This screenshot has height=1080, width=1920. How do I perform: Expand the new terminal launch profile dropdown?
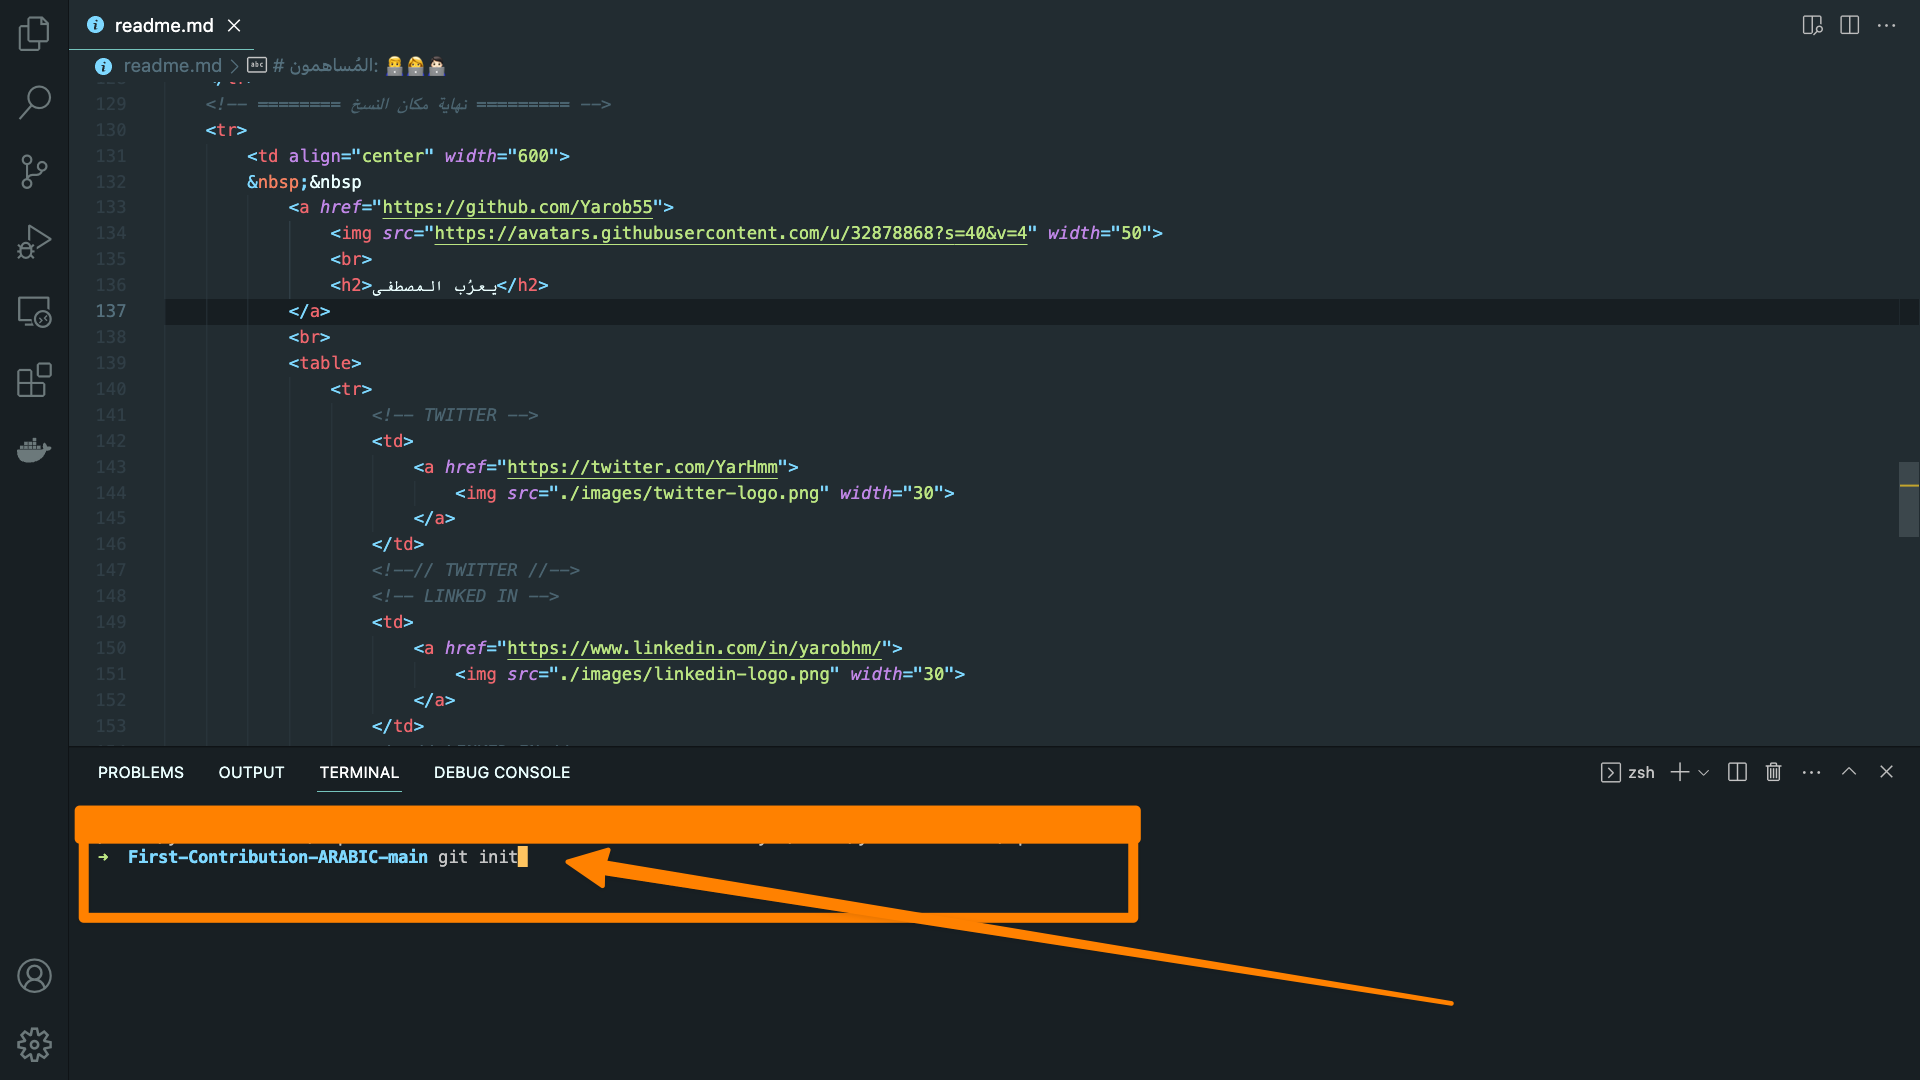click(1704, 772)
